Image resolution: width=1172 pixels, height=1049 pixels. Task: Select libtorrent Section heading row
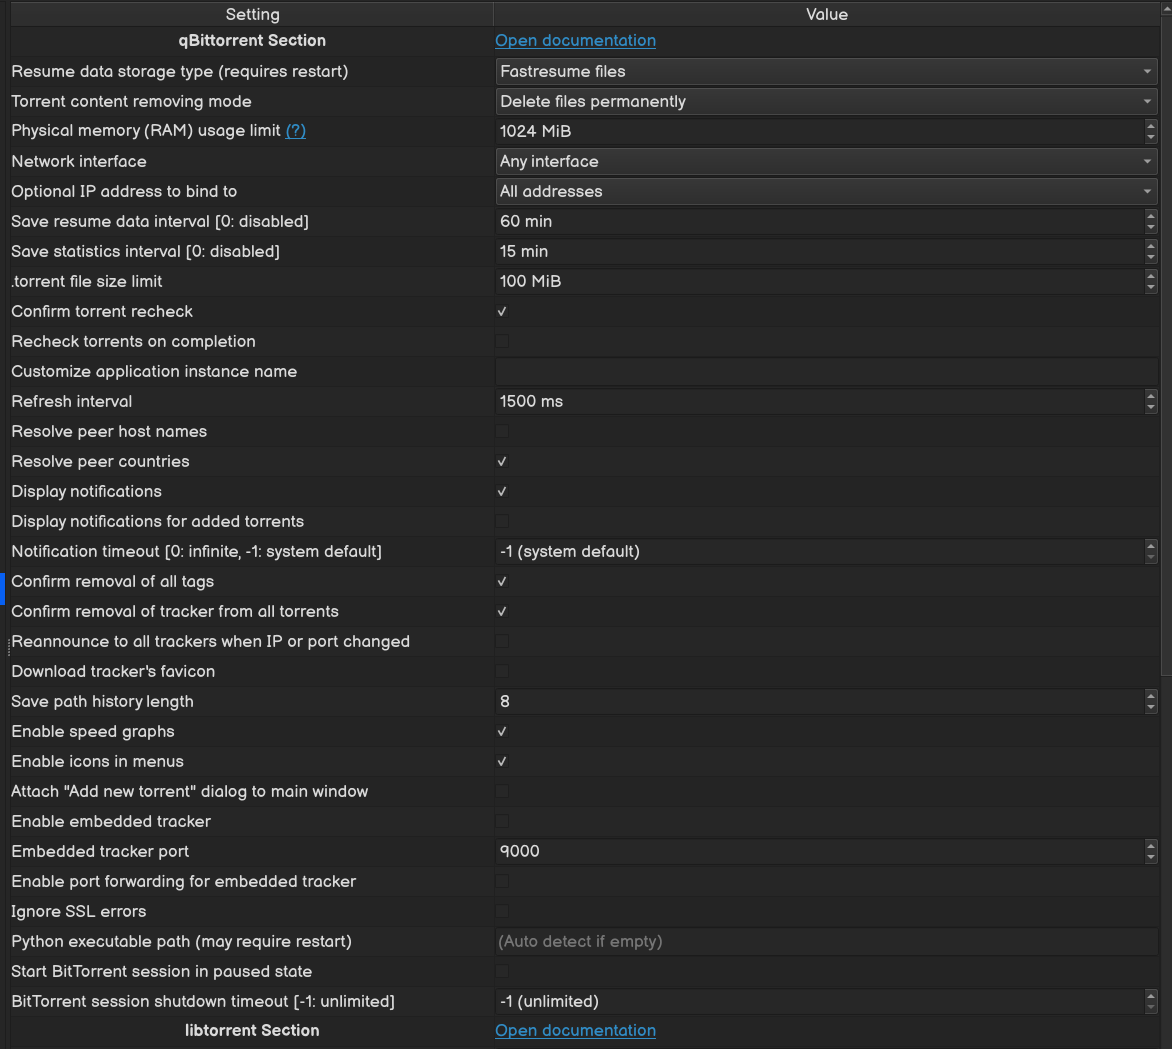tap(252, 1030)
